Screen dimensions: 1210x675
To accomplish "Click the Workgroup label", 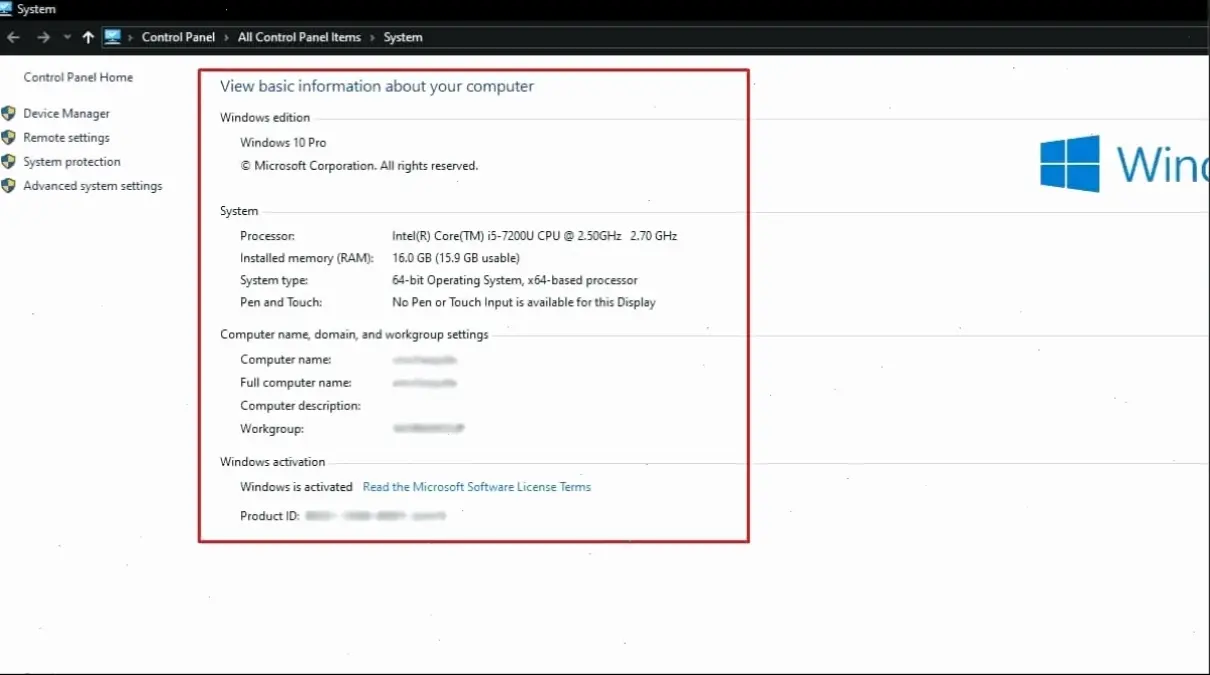I will point(272,429).
